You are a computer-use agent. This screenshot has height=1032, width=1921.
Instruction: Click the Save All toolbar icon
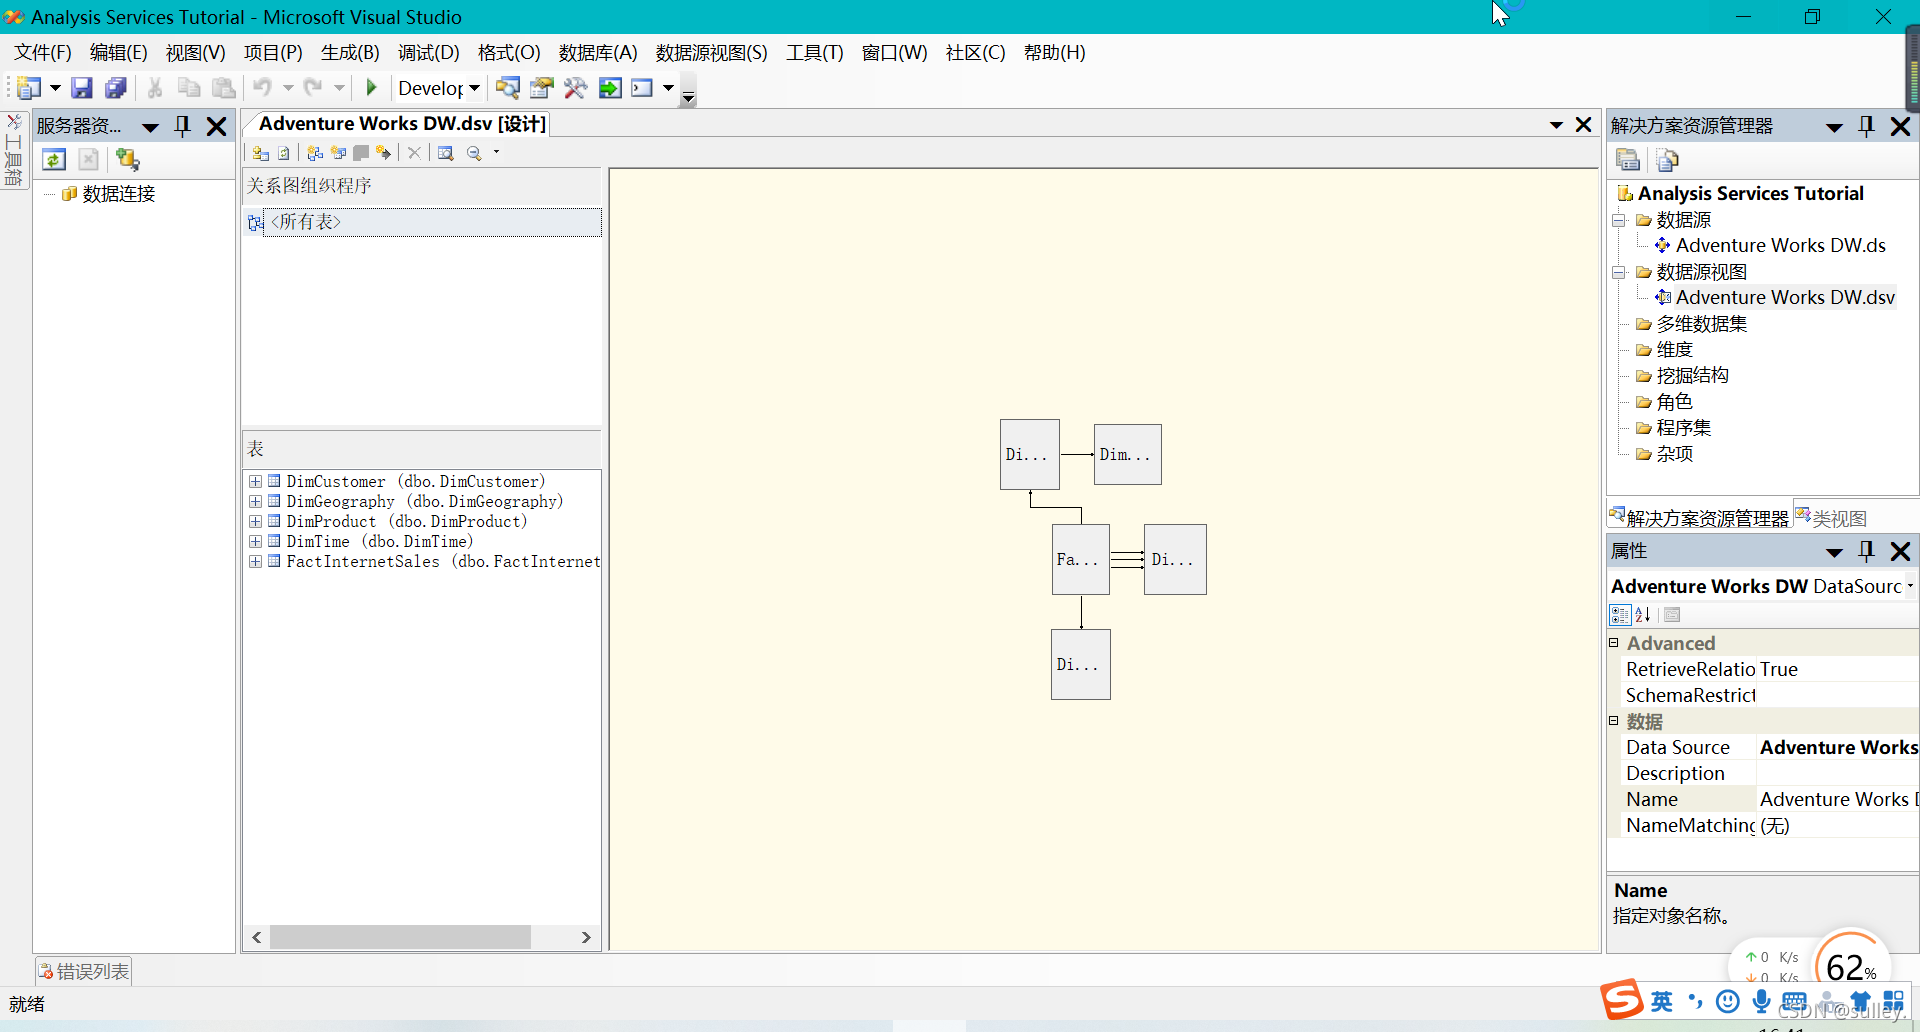[116, 88]
